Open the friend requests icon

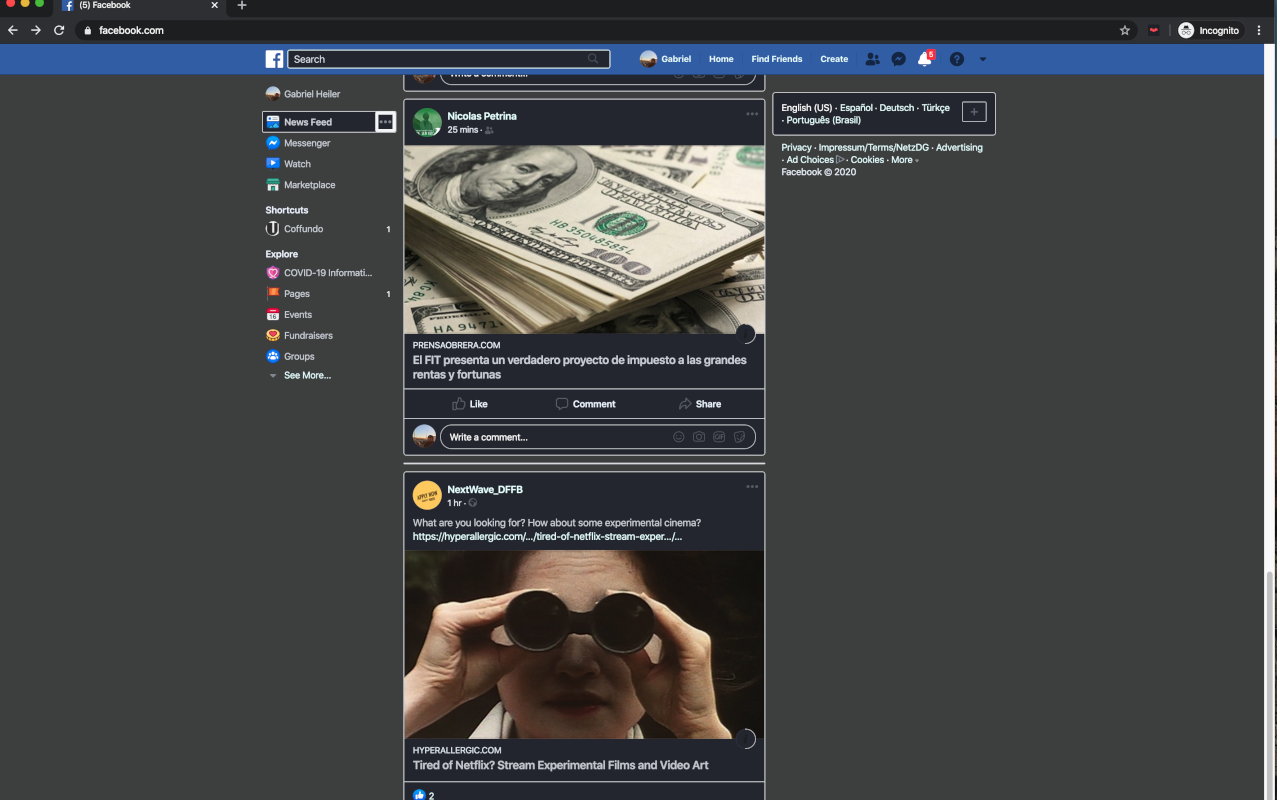click(872, 59)
